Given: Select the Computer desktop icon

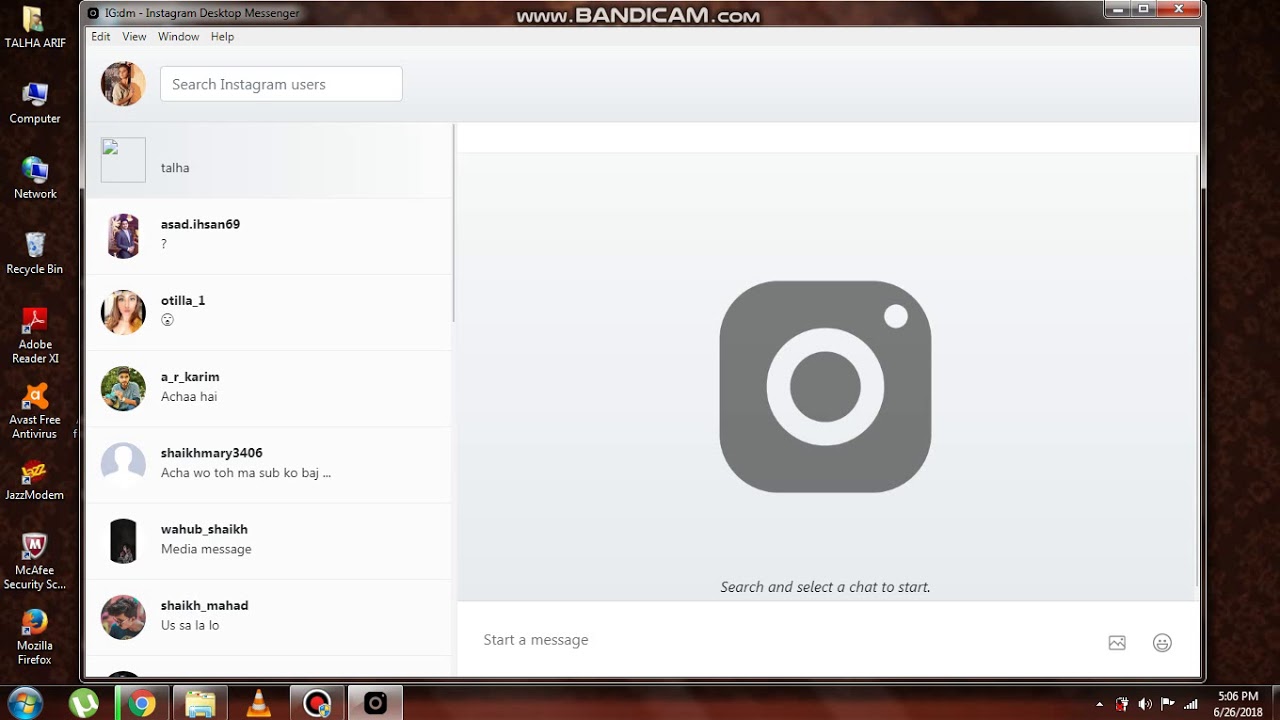Looking at the screenshot, I should point(35,104).
